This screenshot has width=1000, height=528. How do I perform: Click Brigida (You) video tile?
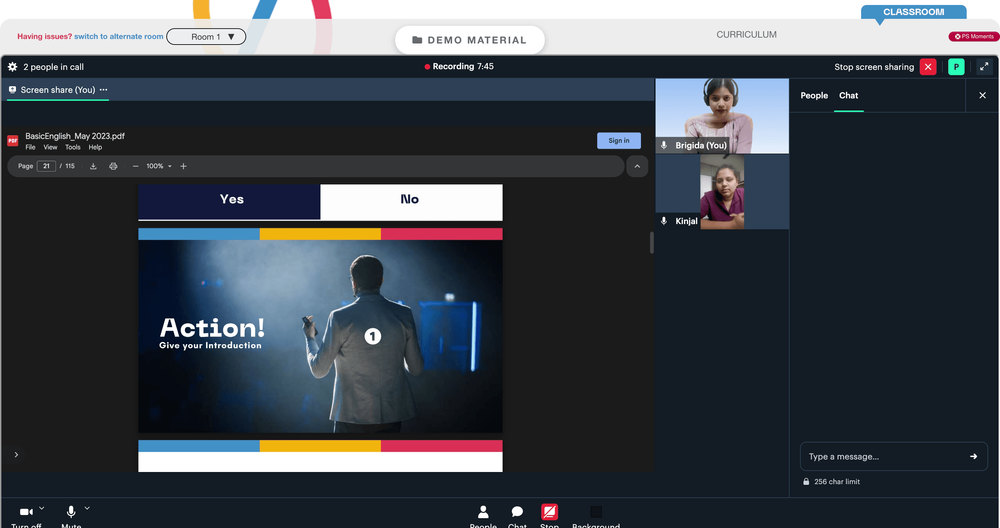point(722,116)
